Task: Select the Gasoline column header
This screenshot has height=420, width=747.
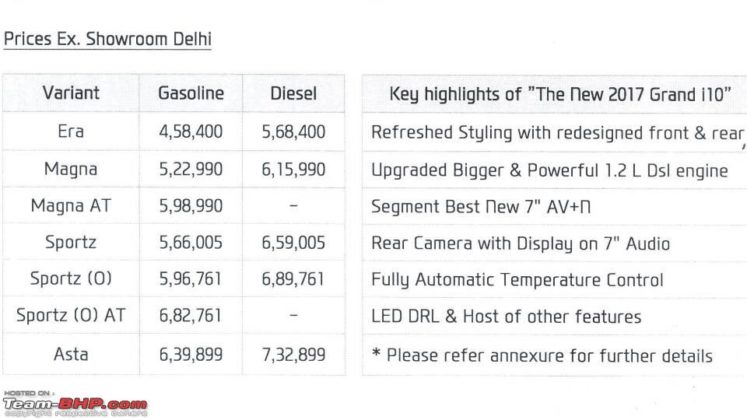Action: click(191, 94)
